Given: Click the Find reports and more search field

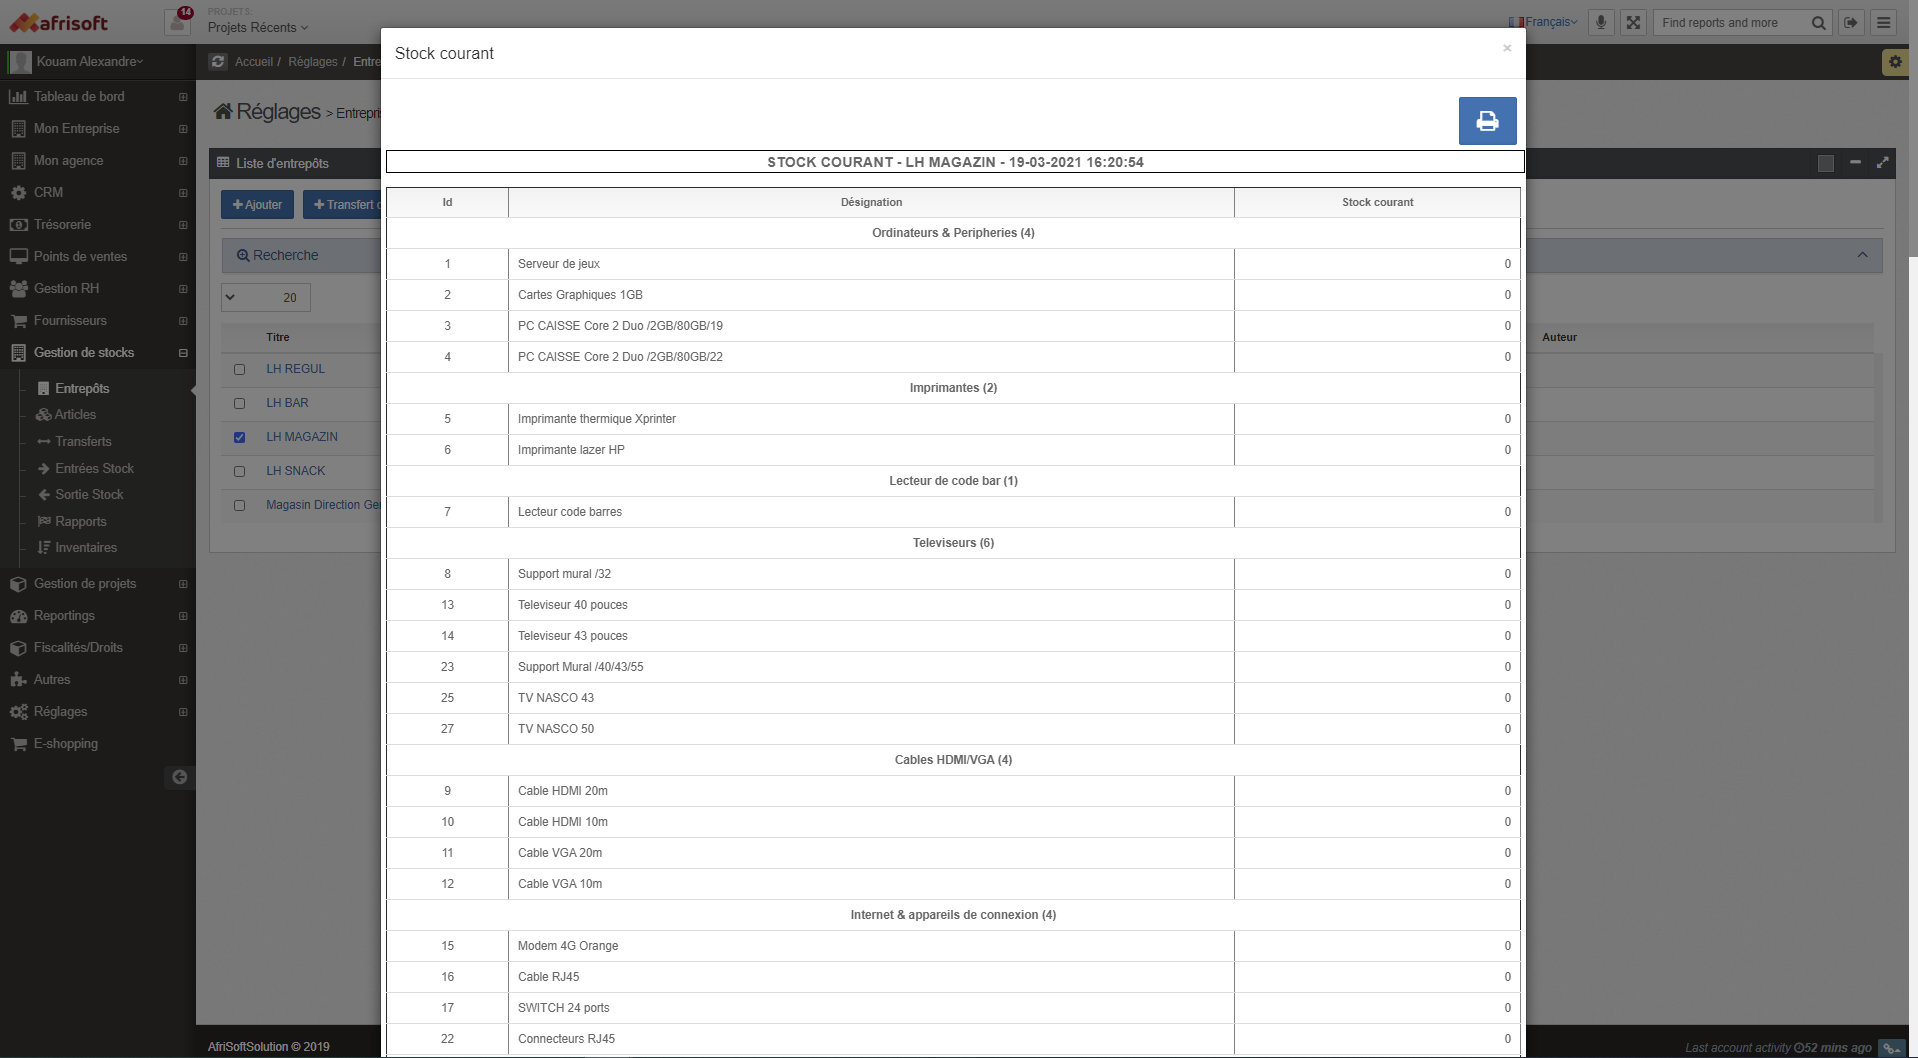Looking at the screenshot, I should 1732,23.
